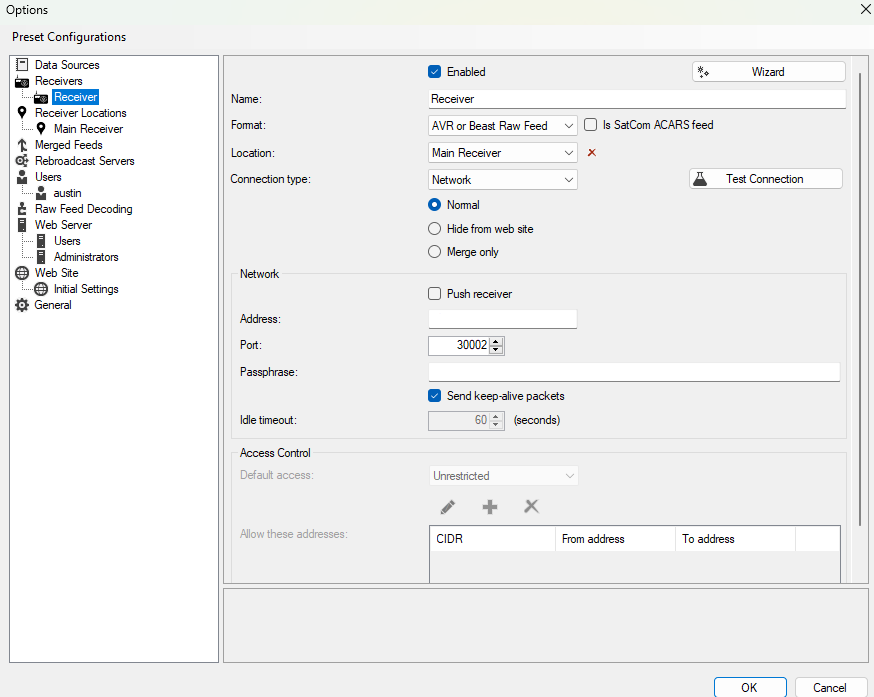Image resolution: width=874 pixels, height=697 pixels.
Task: Remove an address with the X icon
Action: (531, 507)
